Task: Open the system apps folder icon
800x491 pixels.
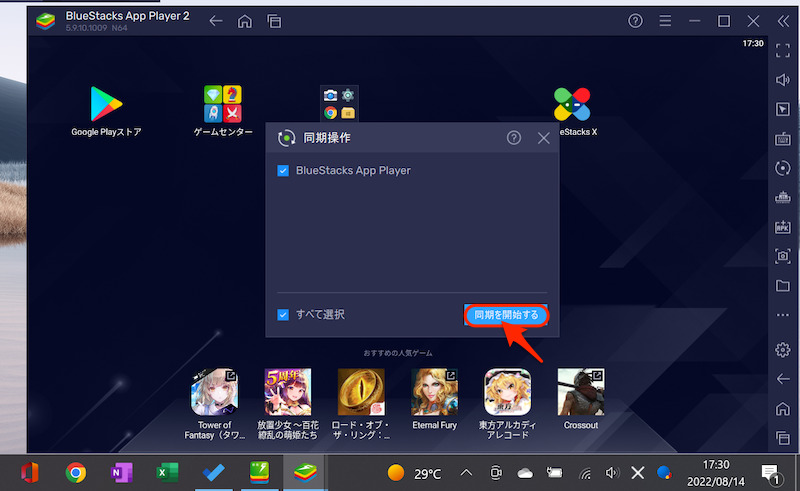Action: [339, 103]
